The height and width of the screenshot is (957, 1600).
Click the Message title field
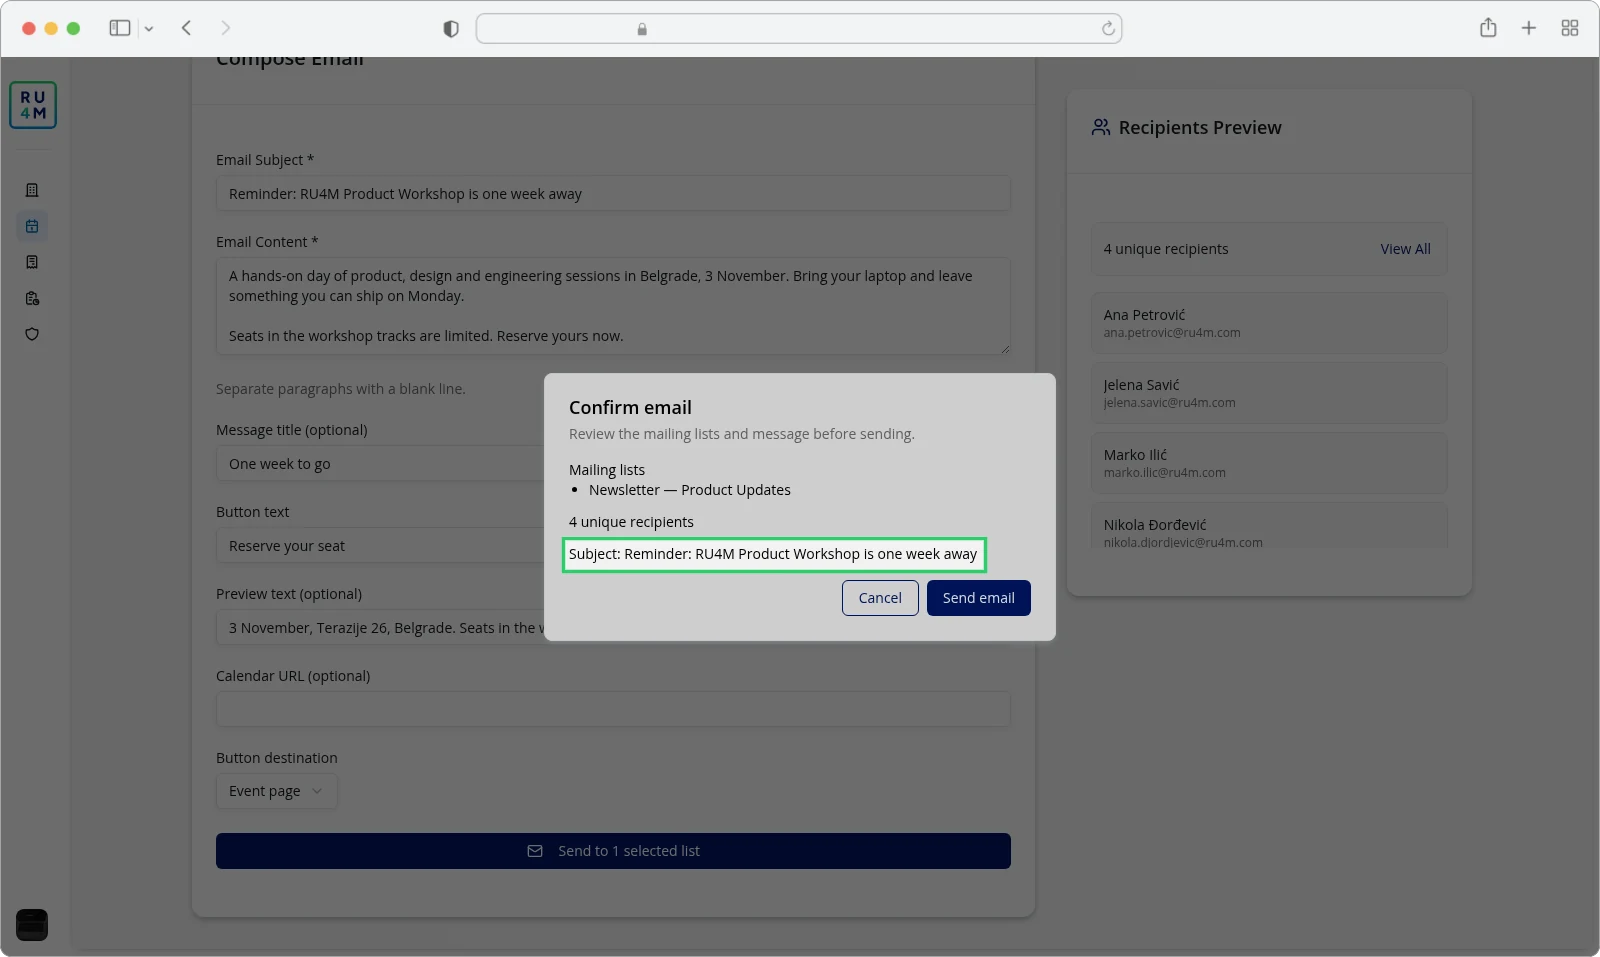[x=380, y=464]
